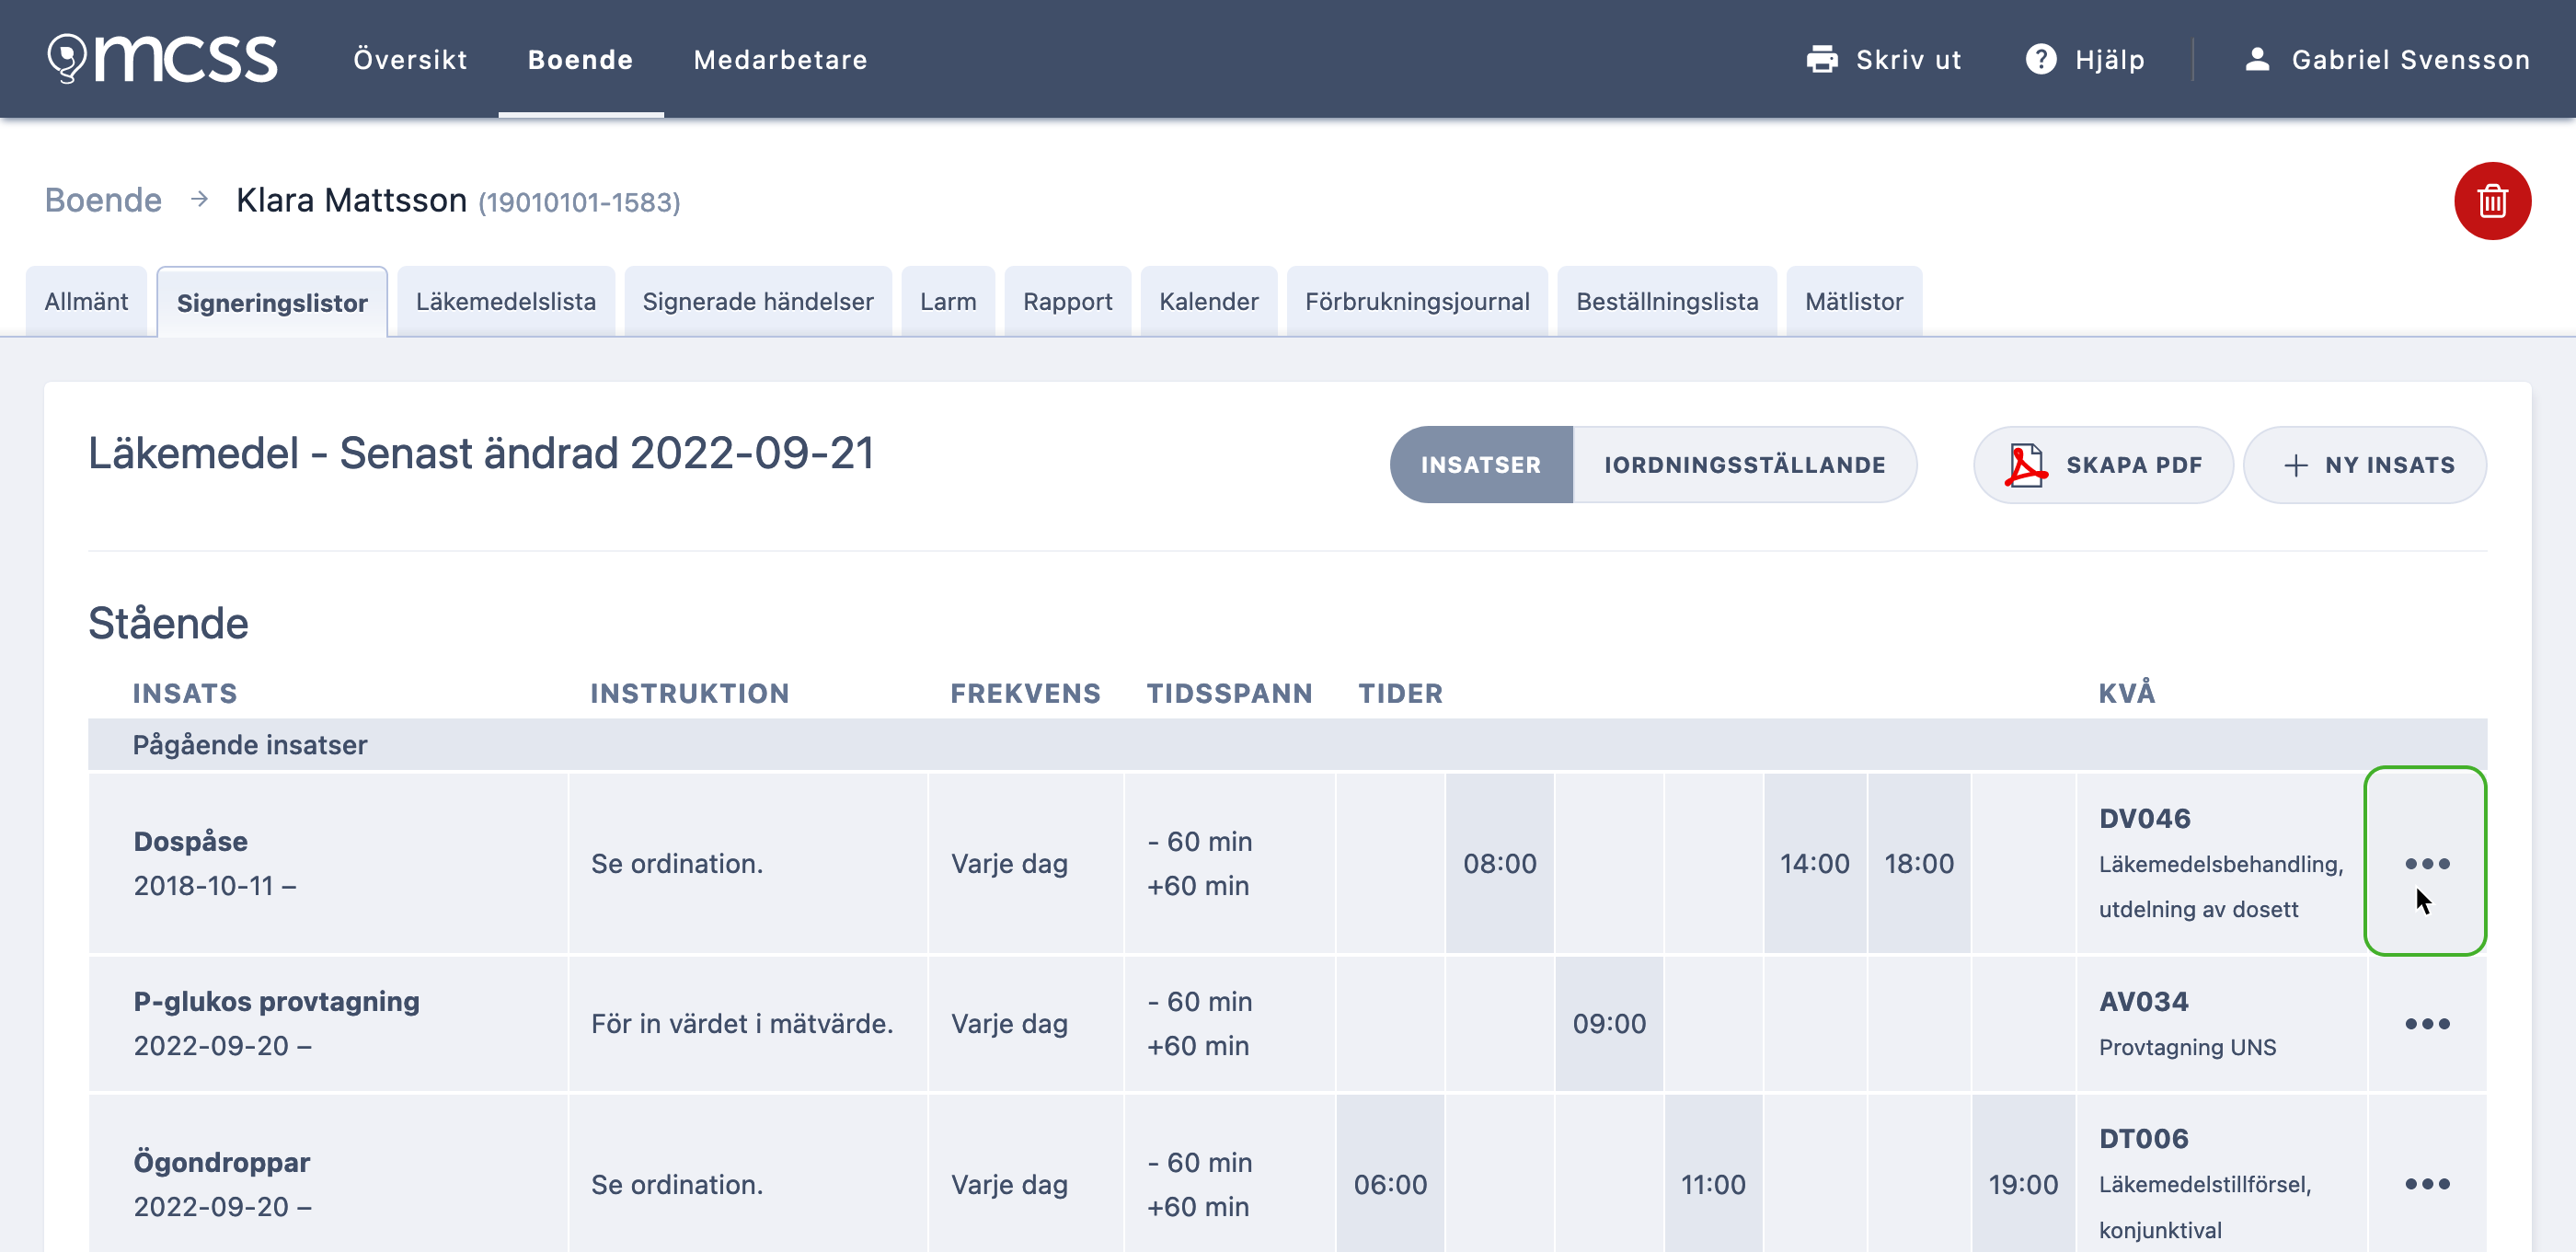Click the INSTRUKTION column header
The height and width of the screenshot is (1252, 2576).
(x=689, y=693)
